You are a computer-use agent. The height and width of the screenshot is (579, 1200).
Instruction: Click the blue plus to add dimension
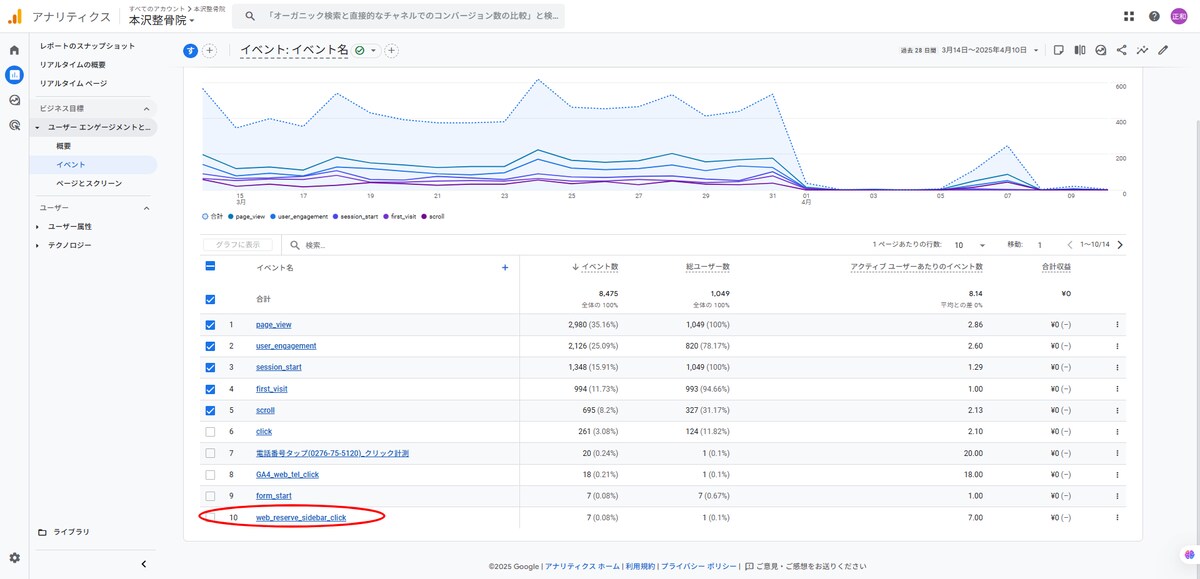click(x=505, y=267)
